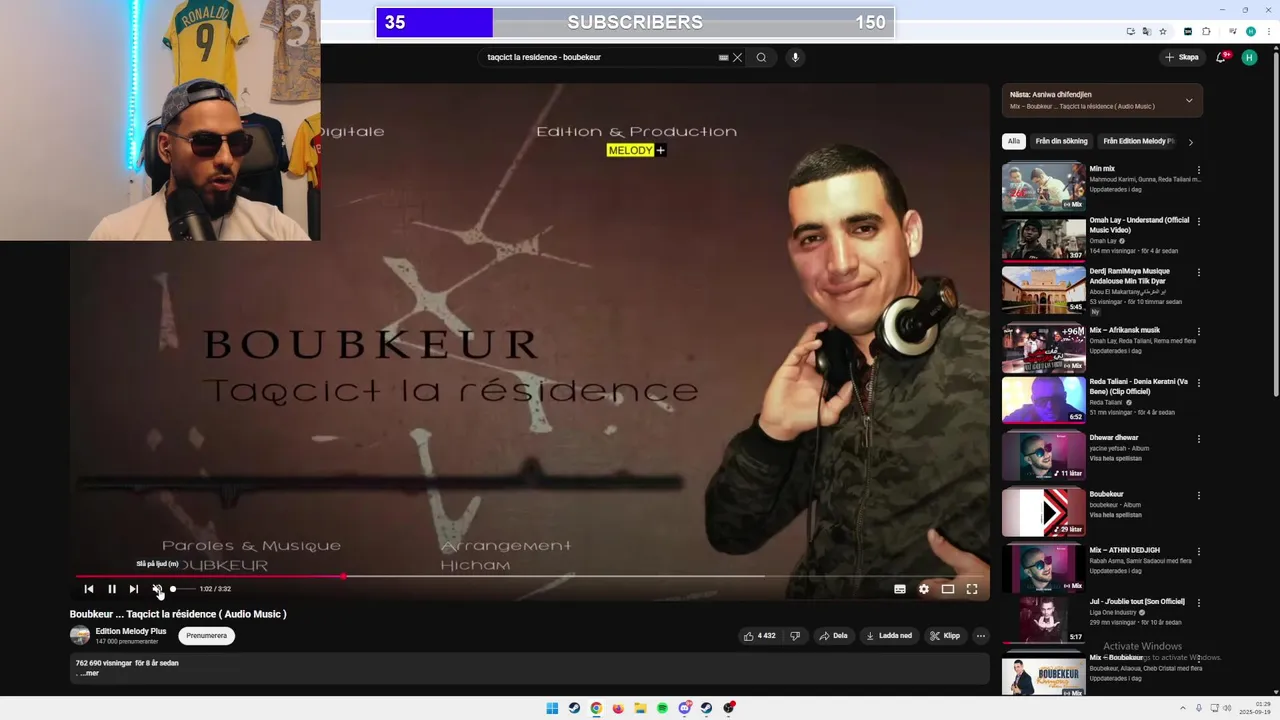This screenshot has width=1280, height=720.
Task: Open the Dhewar dhewar album title
Action: point(1114,438)
